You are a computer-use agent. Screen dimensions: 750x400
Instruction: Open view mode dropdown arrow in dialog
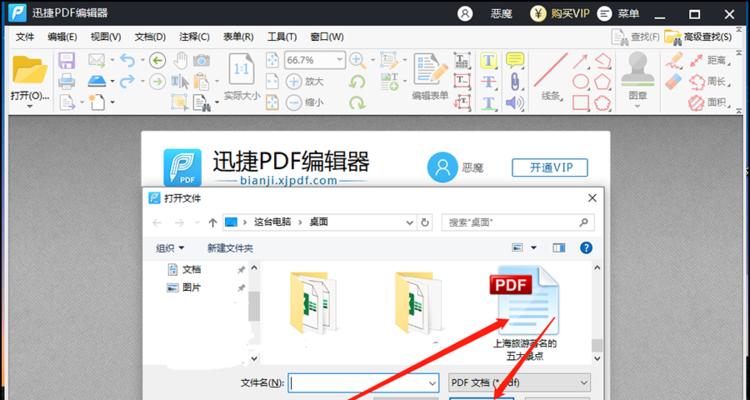tap(533, 248)
